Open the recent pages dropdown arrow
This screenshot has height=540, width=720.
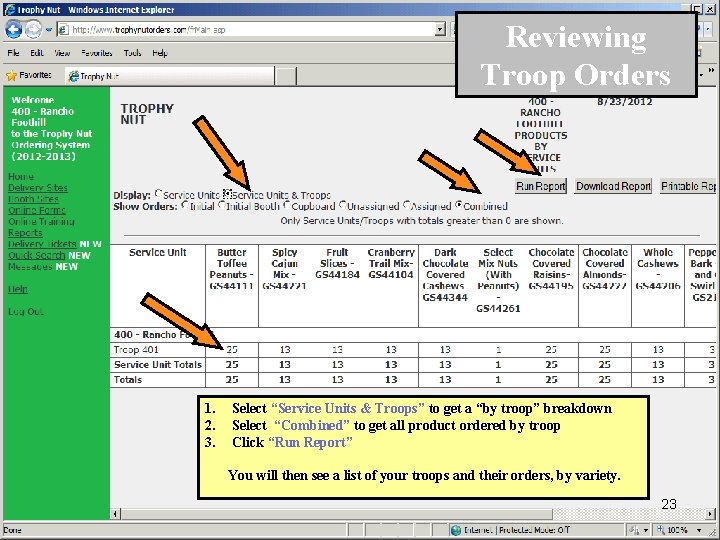(48, 30)
